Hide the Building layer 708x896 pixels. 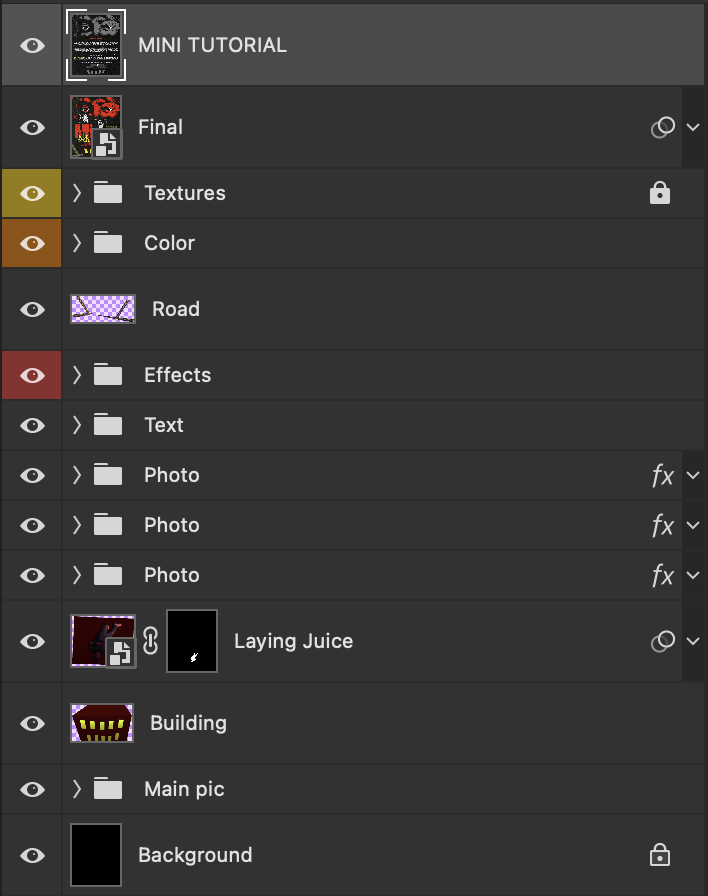point(33,723)
